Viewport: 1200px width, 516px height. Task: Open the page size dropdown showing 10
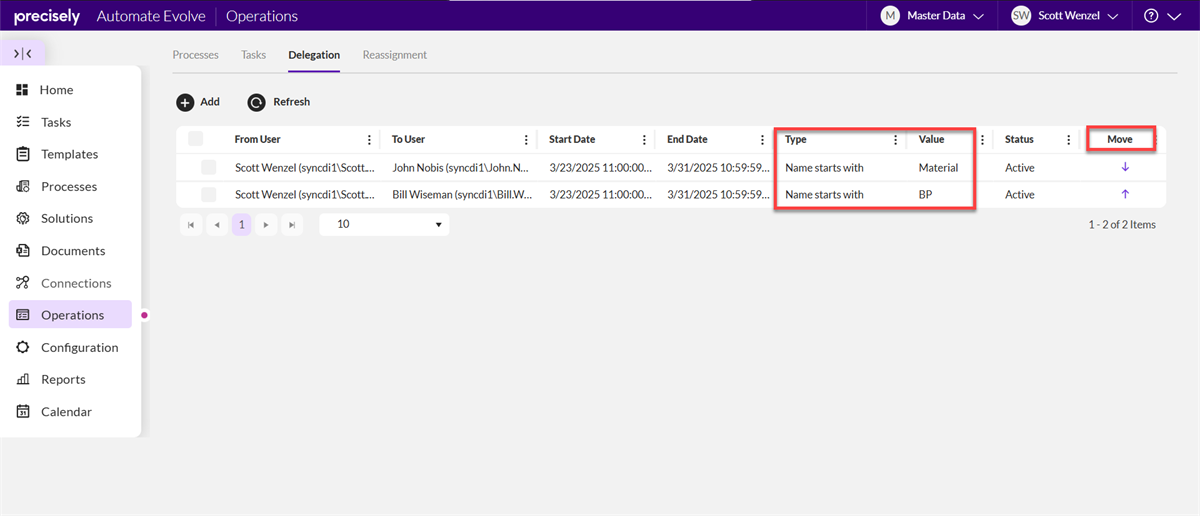click(384, 225)
